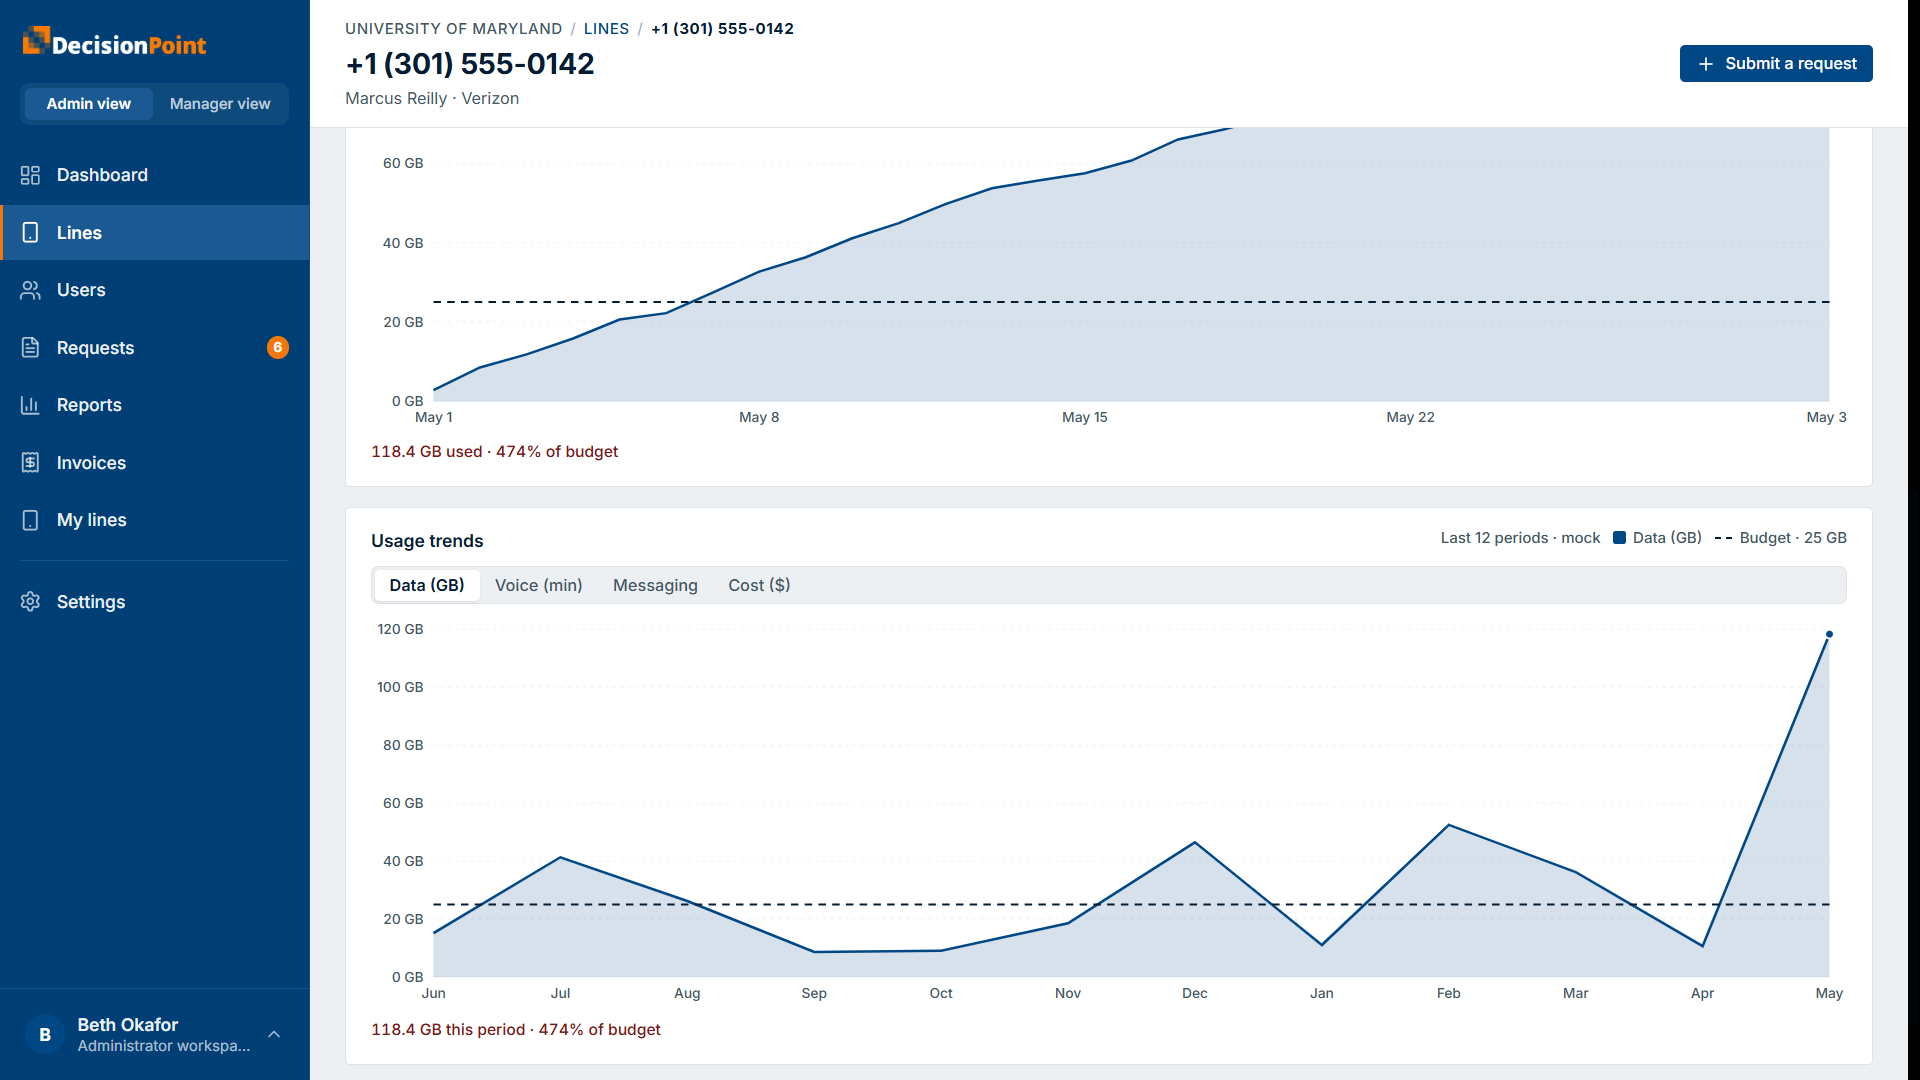This screenshot has height=1080, width=1920.
Task: Click the DecisionPoint logo icon
Action: (36, 40)
